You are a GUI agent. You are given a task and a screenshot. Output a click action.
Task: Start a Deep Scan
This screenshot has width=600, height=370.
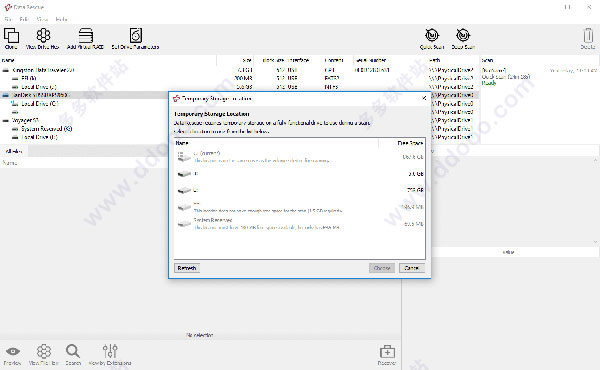[x=463, y=39]
